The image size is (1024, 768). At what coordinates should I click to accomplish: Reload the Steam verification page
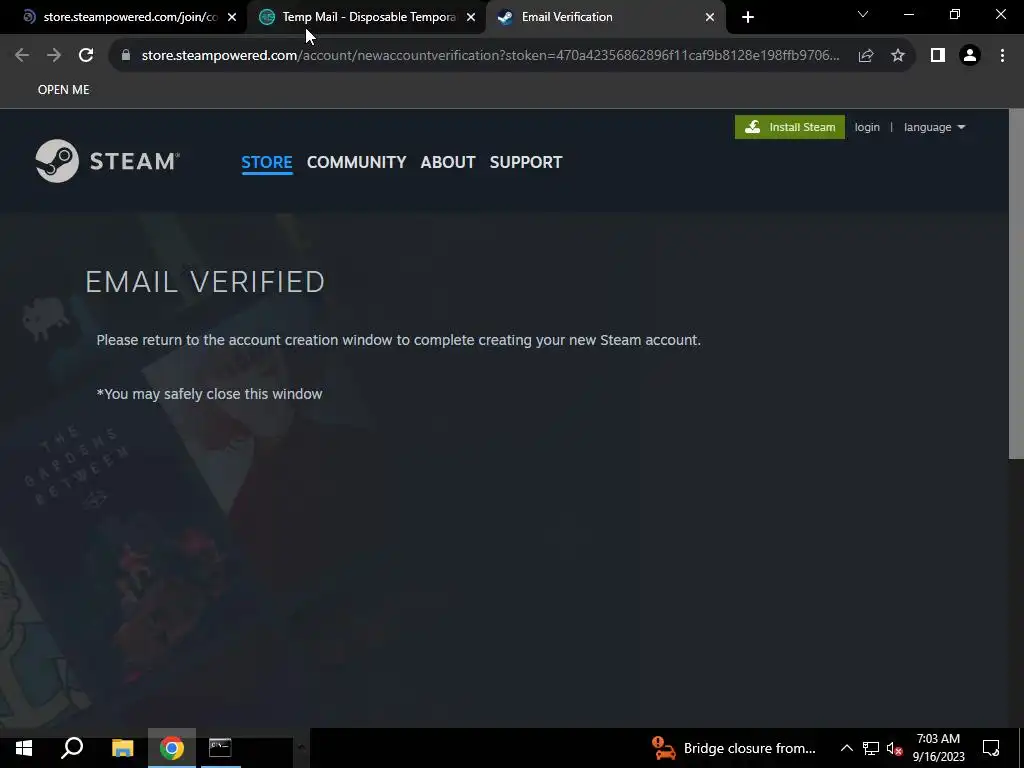[x=86, y=56]
